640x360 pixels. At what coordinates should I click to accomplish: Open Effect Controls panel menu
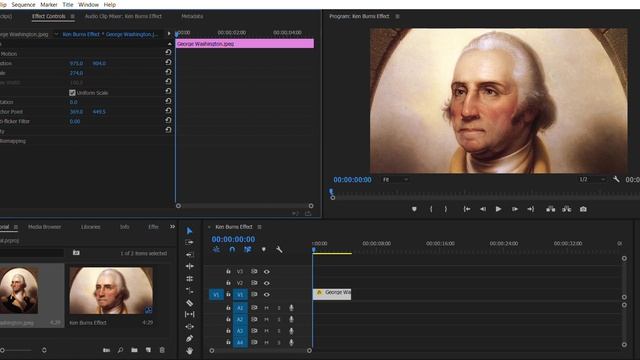pos(73,16)
